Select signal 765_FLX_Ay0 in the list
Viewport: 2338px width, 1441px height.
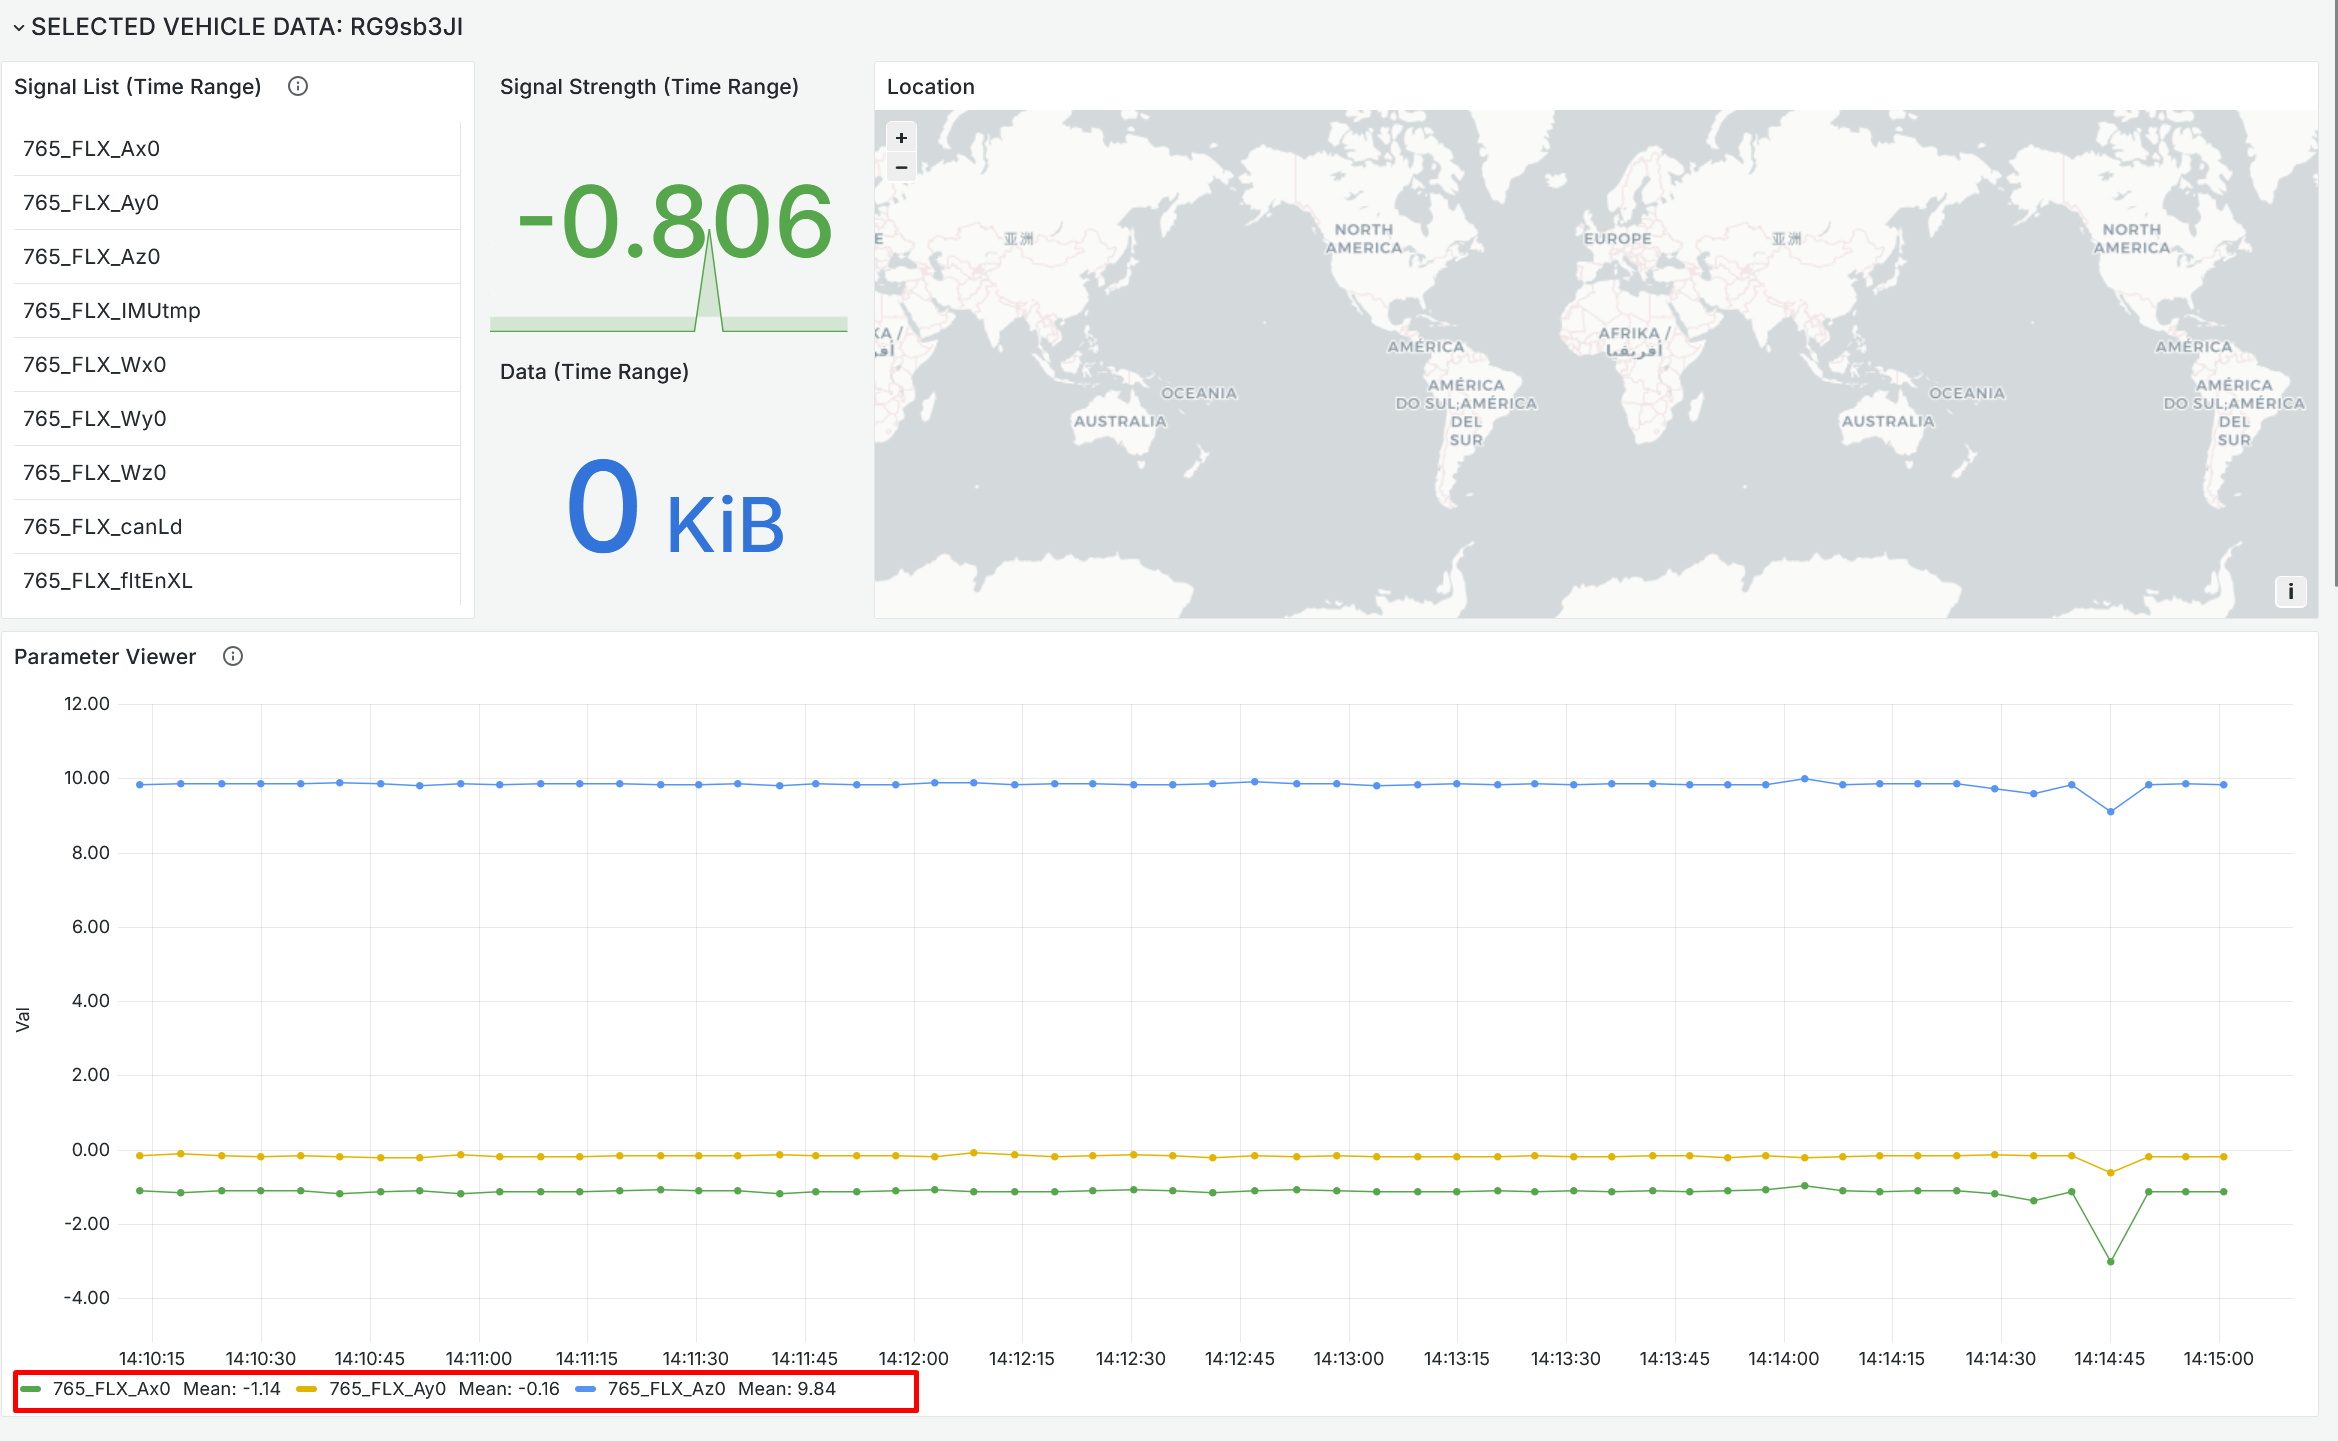(x=237, y=203)
